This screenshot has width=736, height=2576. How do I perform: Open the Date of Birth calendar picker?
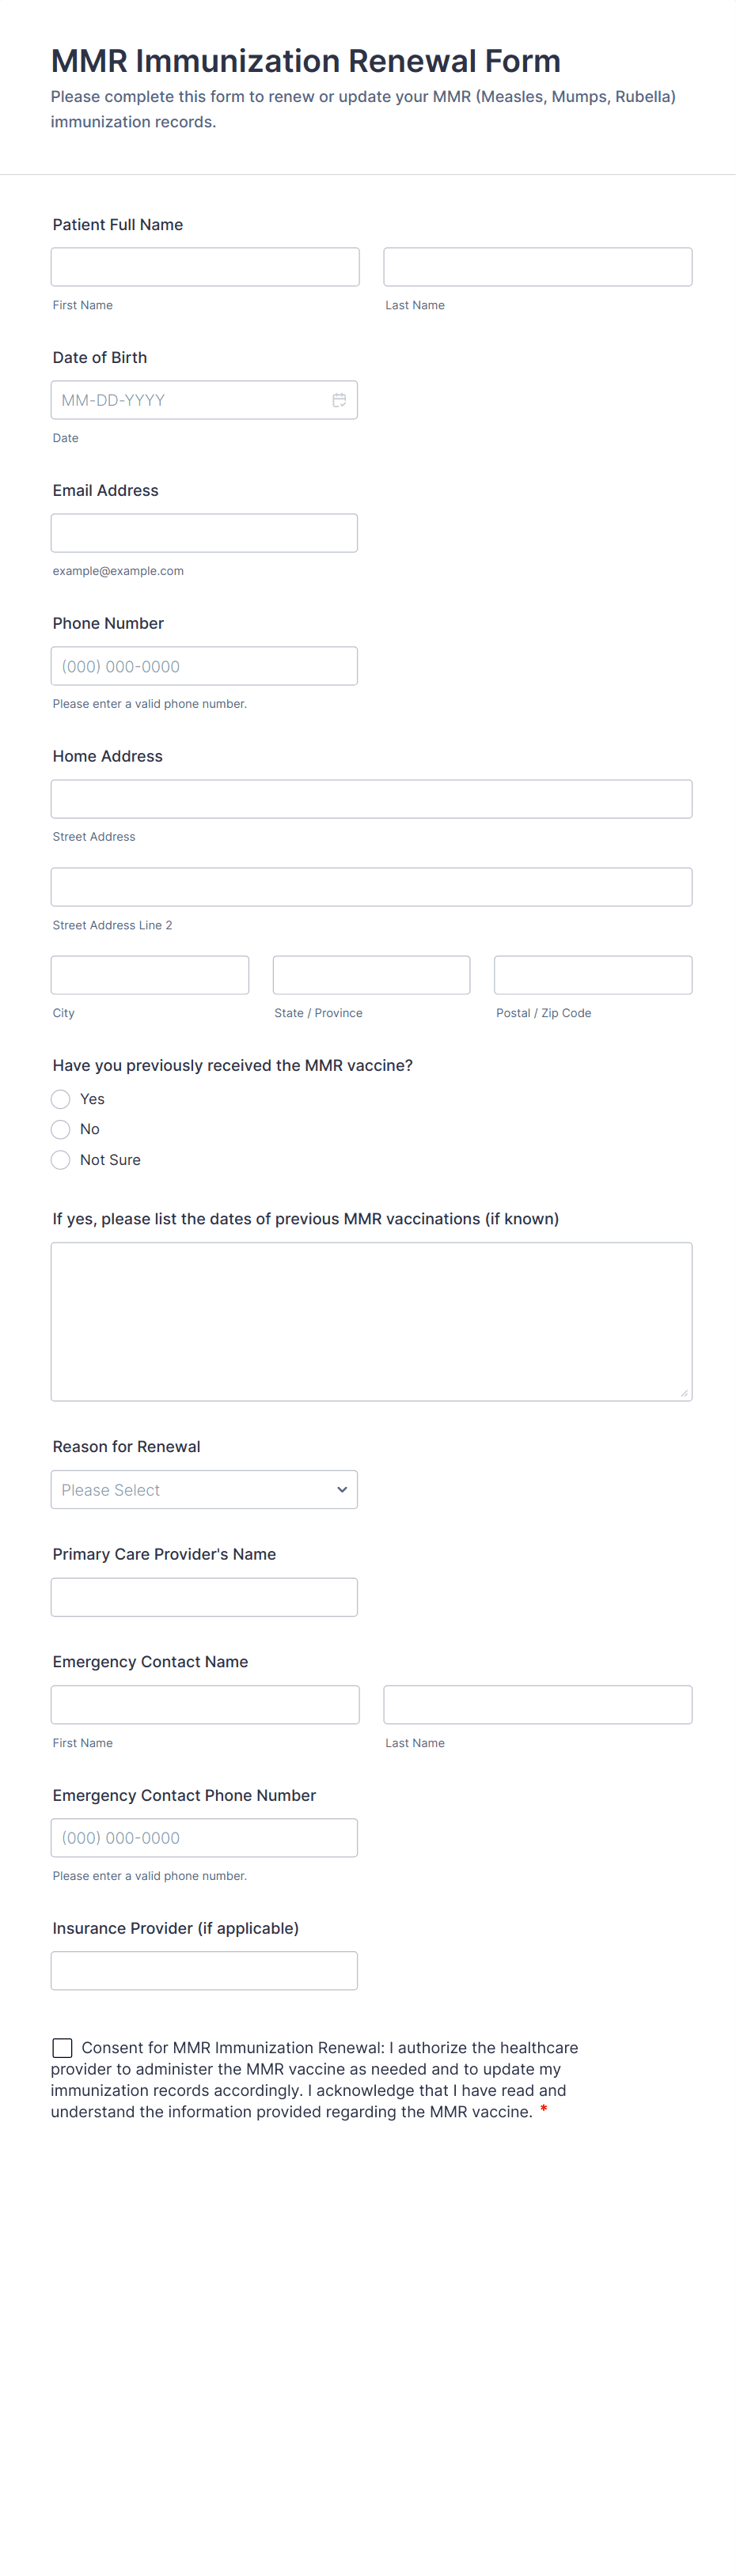point(339,400)
